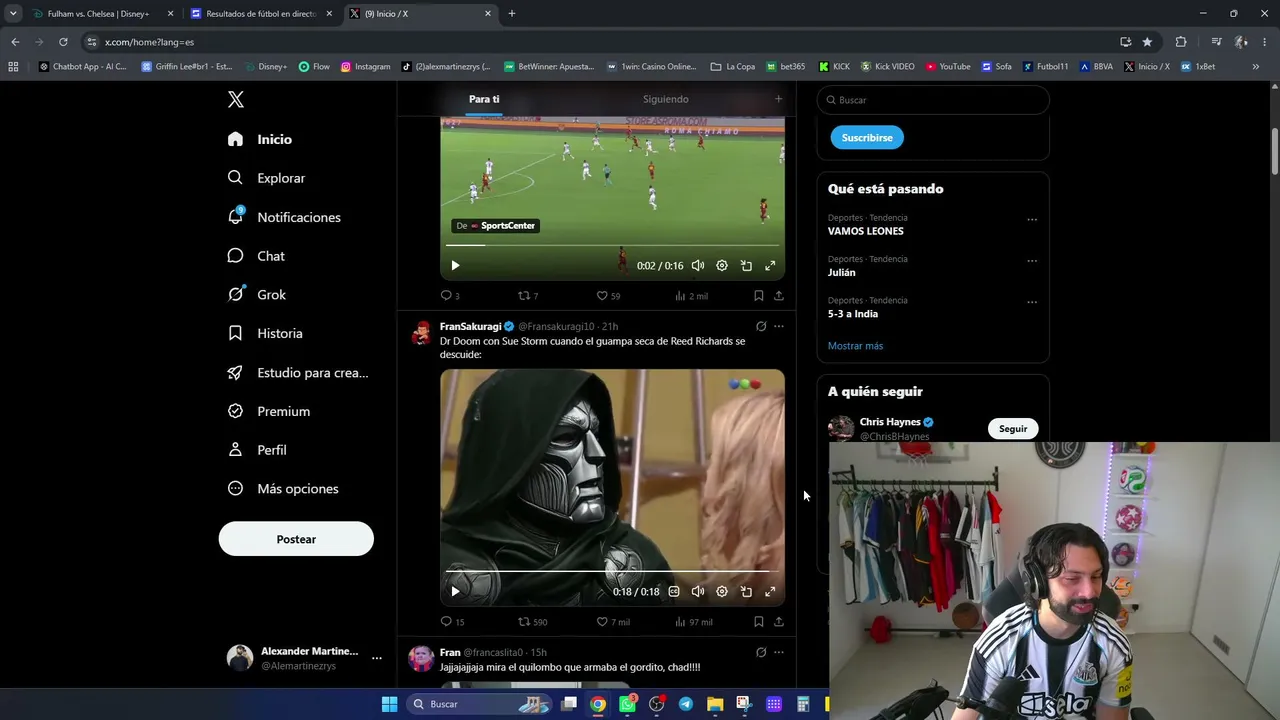Enter fullscreen on SportsCenter video
Screen dimensions: 1280x720
coord(770,266)
